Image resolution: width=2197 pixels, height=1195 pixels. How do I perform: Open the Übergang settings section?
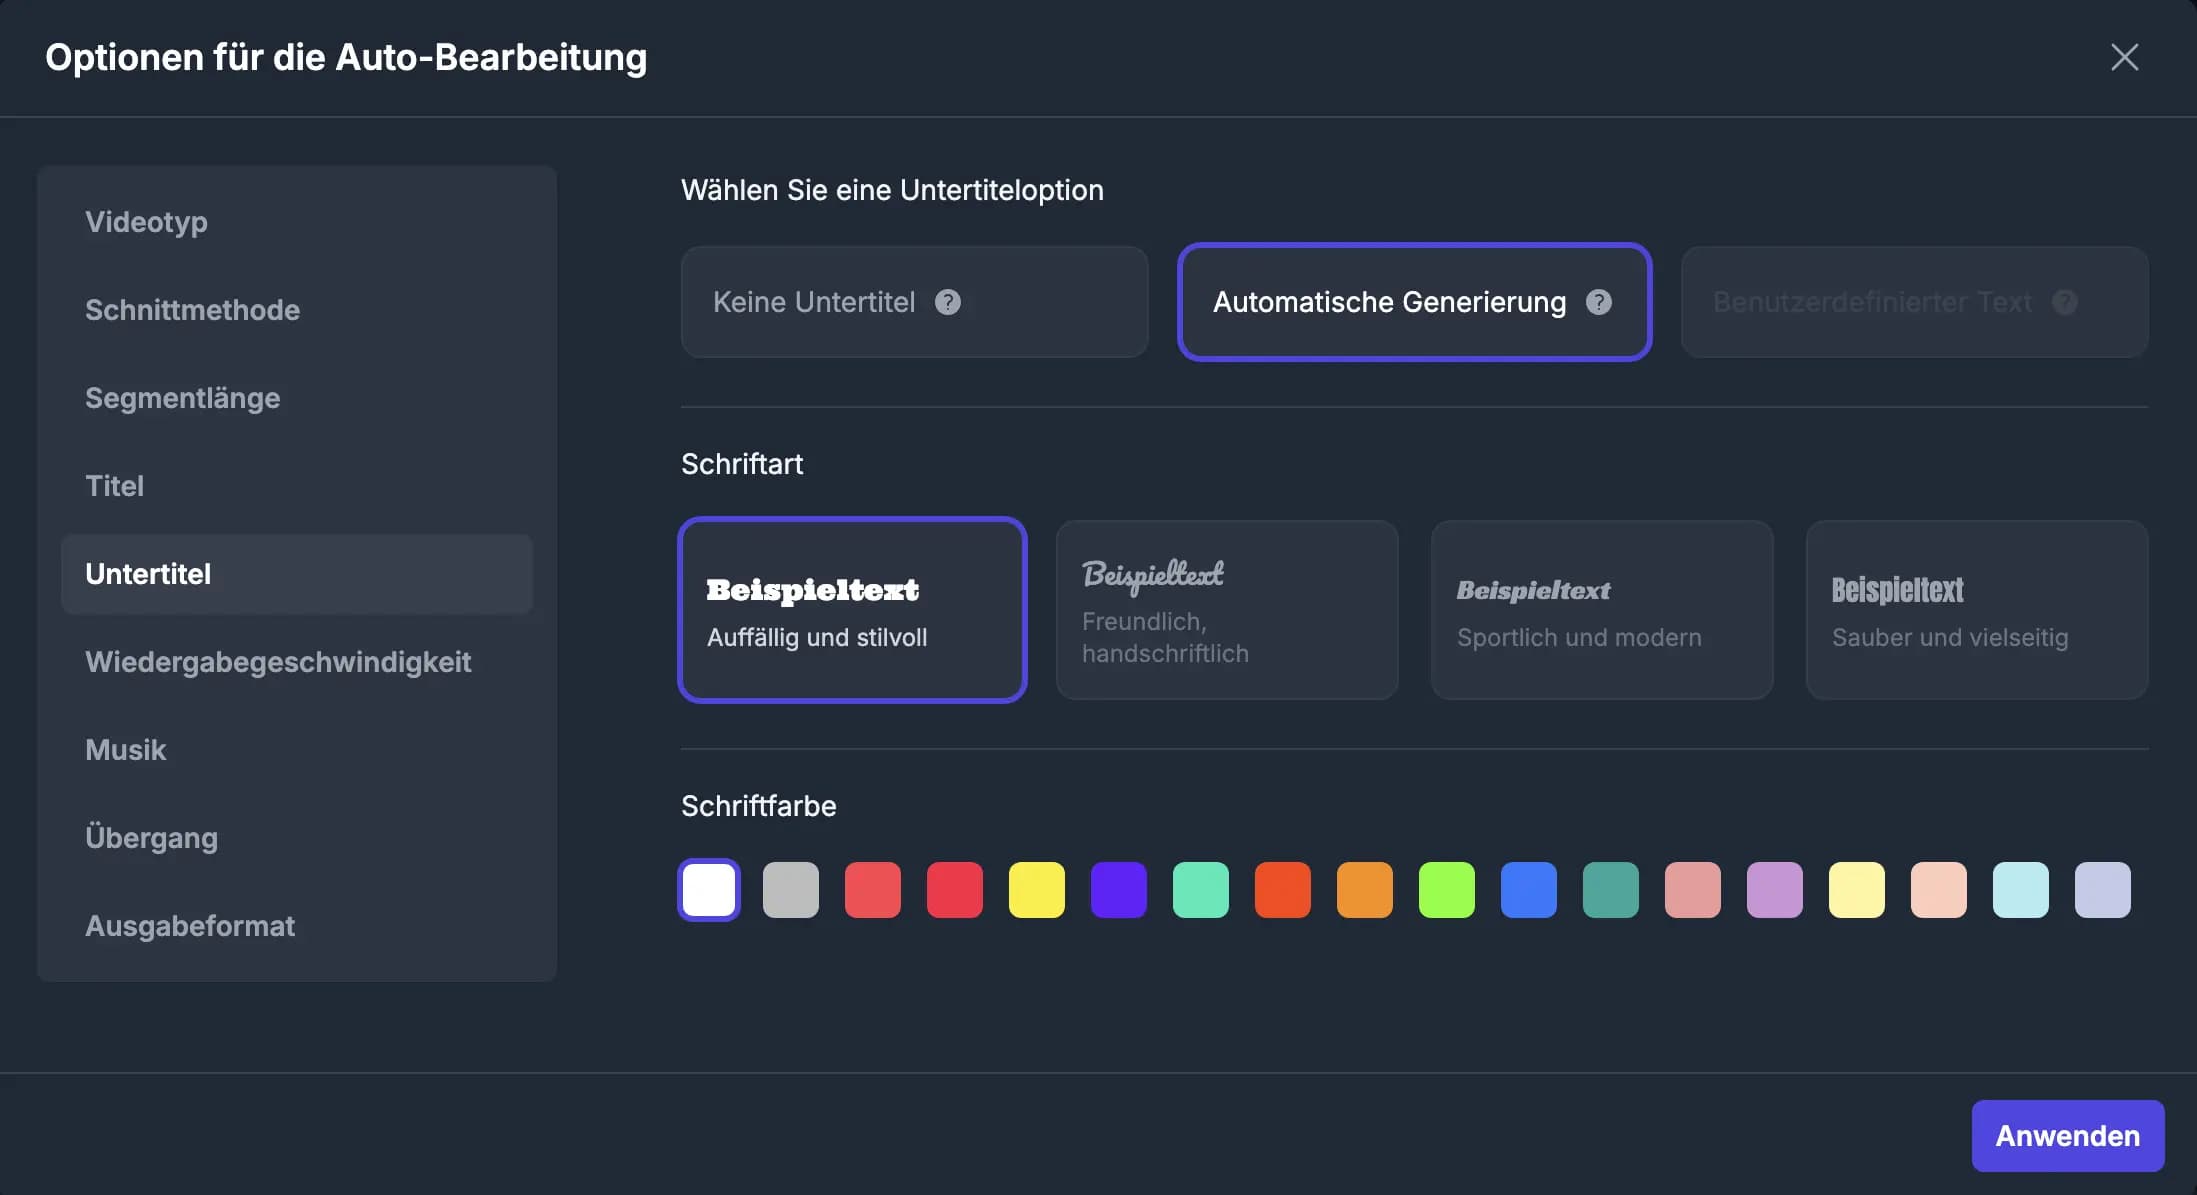152,838
